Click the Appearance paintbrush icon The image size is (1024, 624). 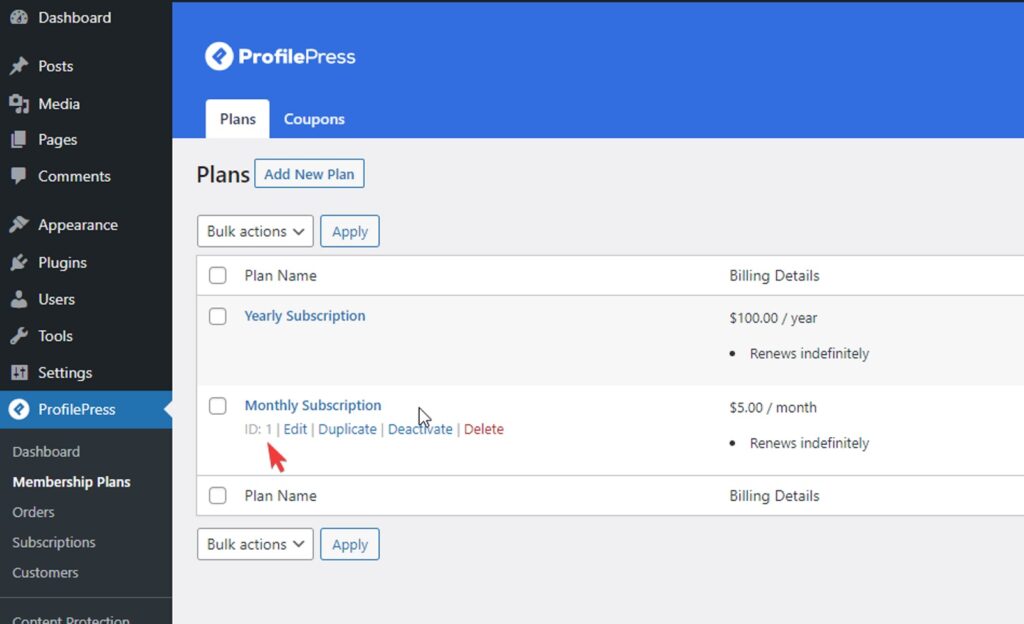(x=19, y=225)
